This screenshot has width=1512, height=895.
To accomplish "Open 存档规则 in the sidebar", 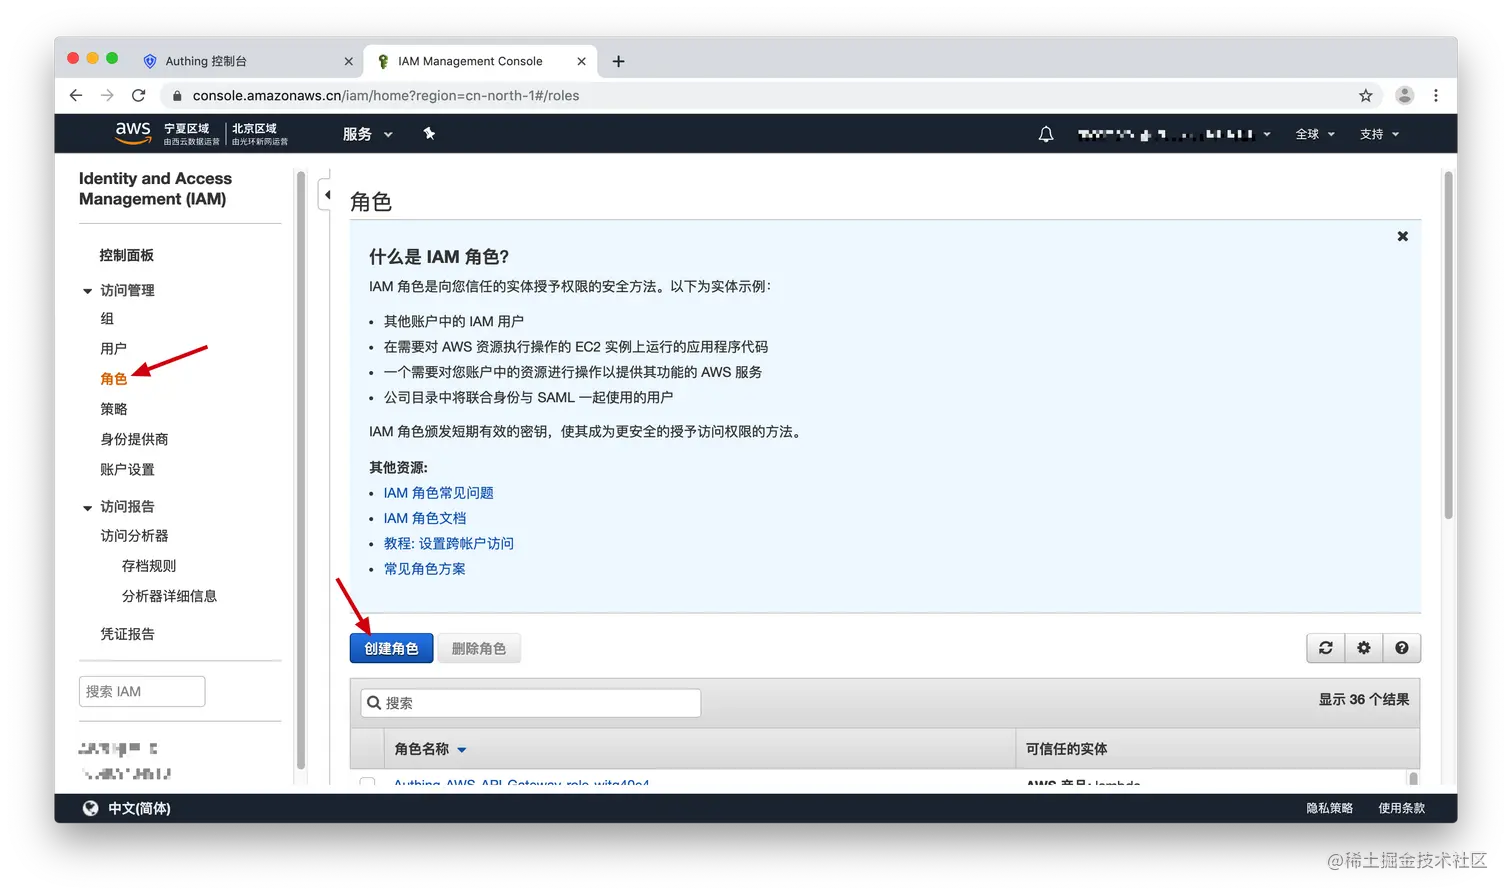I will pos(149,565).
